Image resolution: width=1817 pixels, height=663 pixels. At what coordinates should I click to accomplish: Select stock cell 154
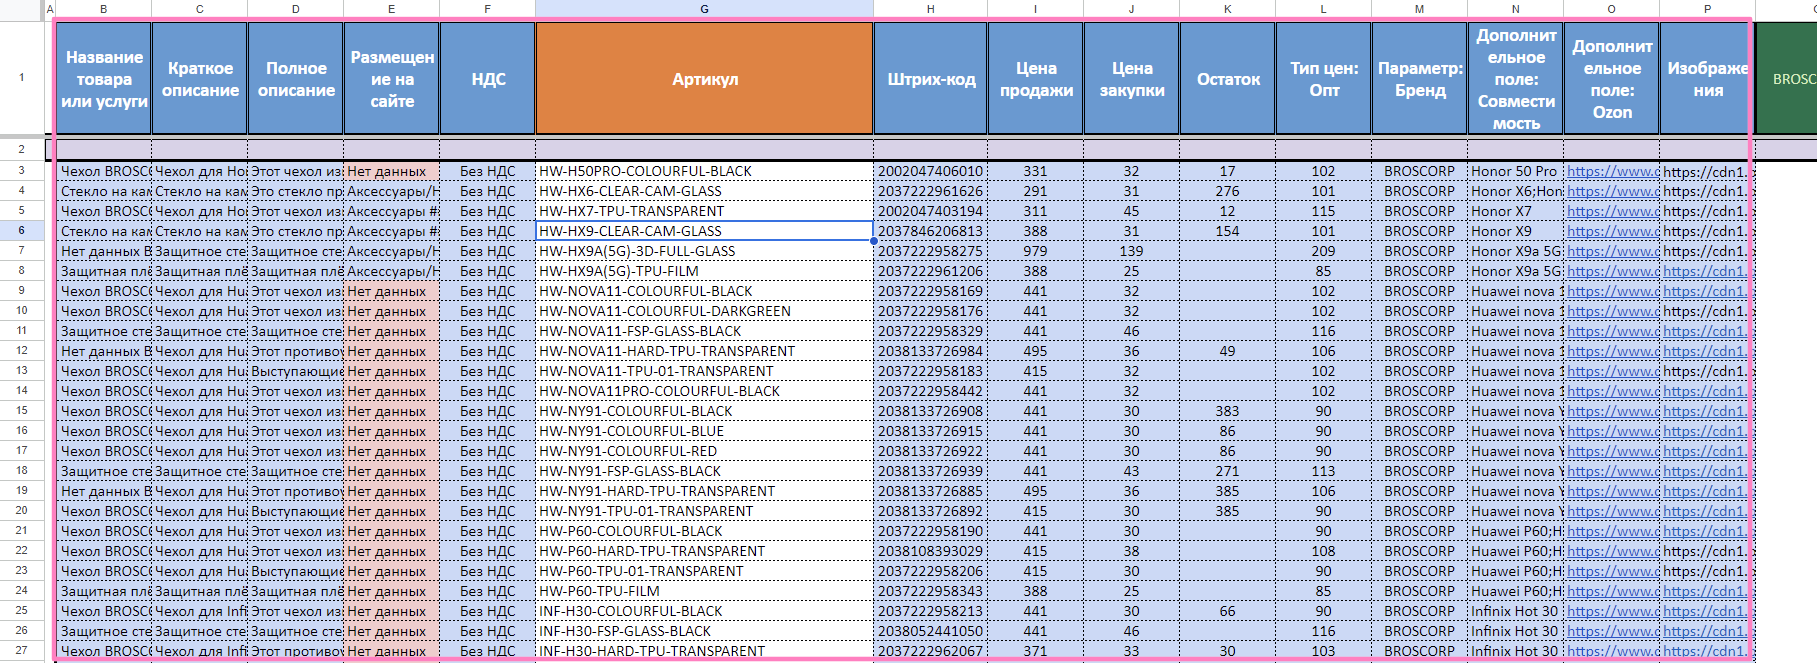(x=1227, y=231)
